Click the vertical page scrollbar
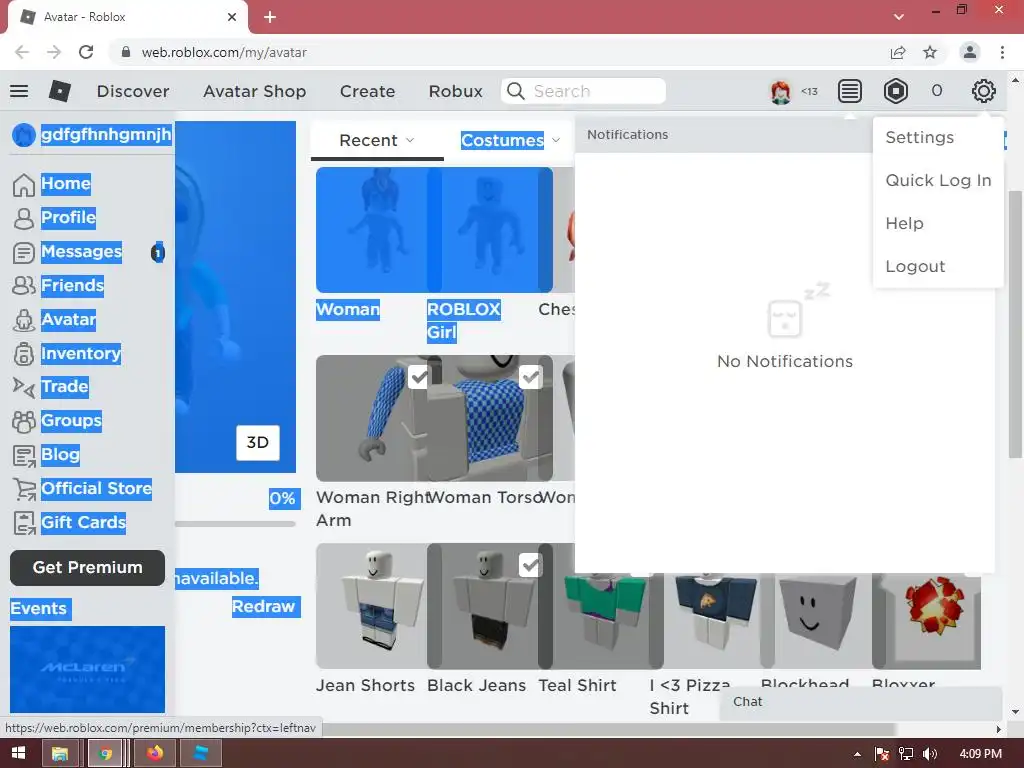 [x=1015, y=325]
